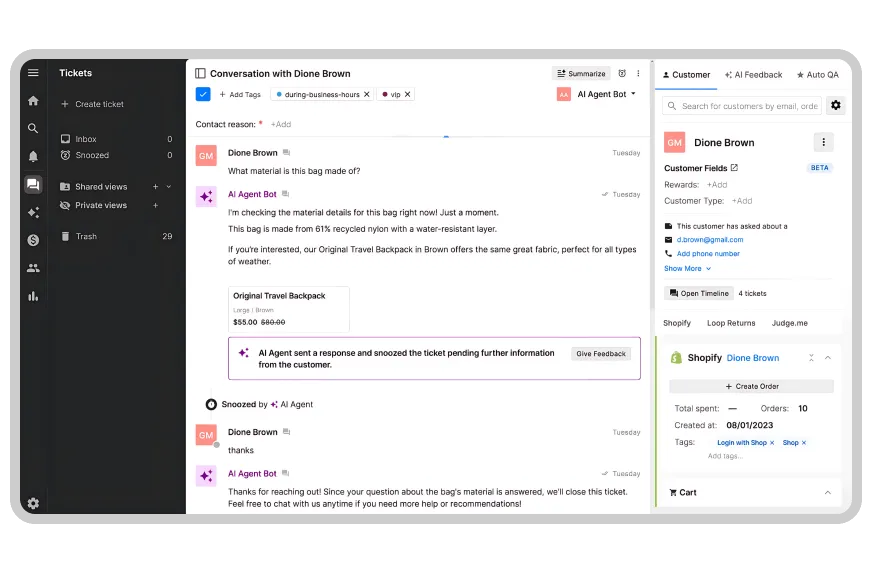The image size is (872, 572).
Task: Click the snooze clock icon in header
Action: click(622, 73)
